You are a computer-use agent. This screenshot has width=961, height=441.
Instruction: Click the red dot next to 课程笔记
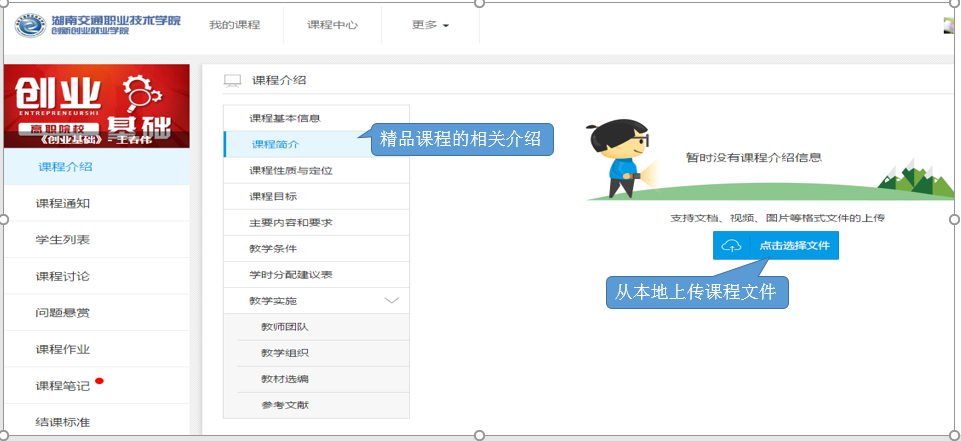tap(99, 381)
